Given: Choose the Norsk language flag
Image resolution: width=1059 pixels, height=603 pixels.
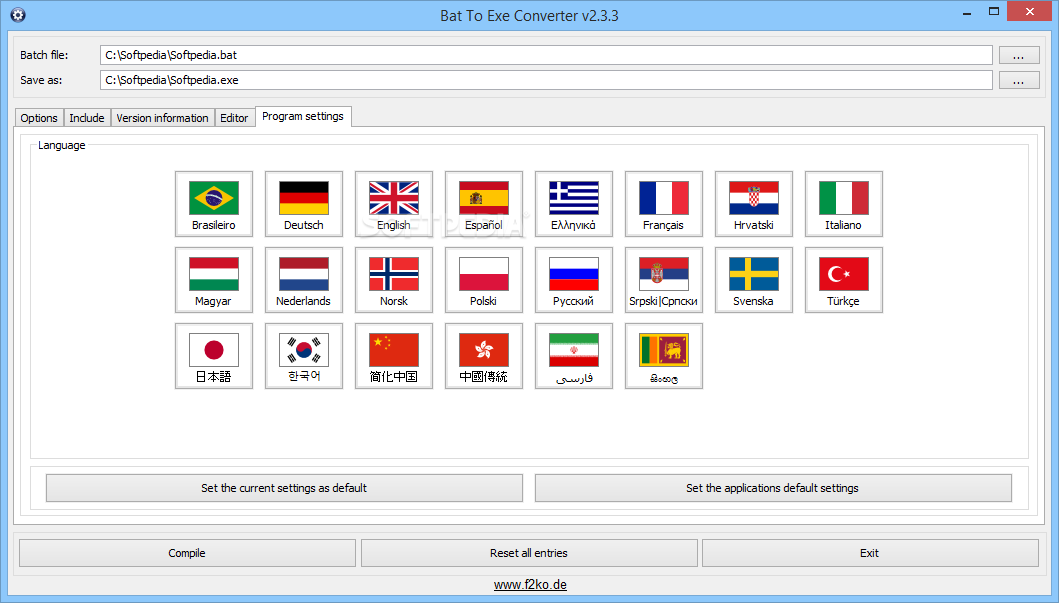Looking at the screenshot, I should 394,280.
